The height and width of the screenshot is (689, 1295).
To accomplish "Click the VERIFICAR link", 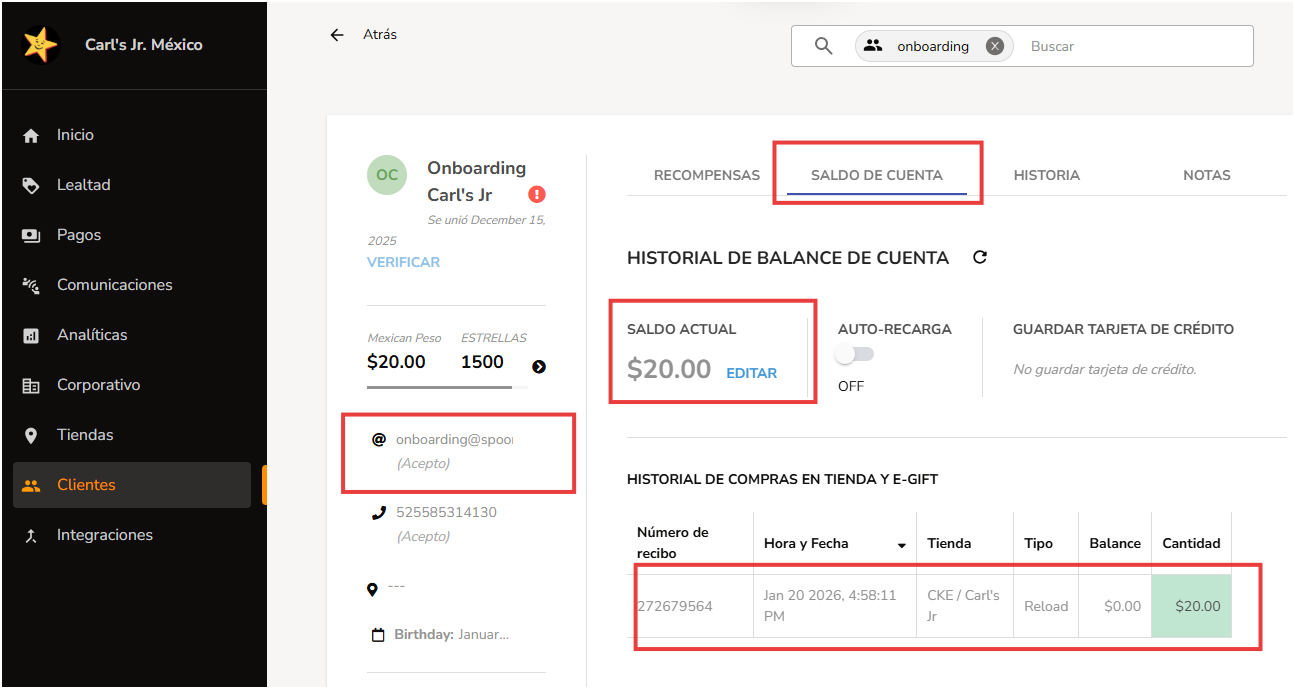I will pos(403,262).
